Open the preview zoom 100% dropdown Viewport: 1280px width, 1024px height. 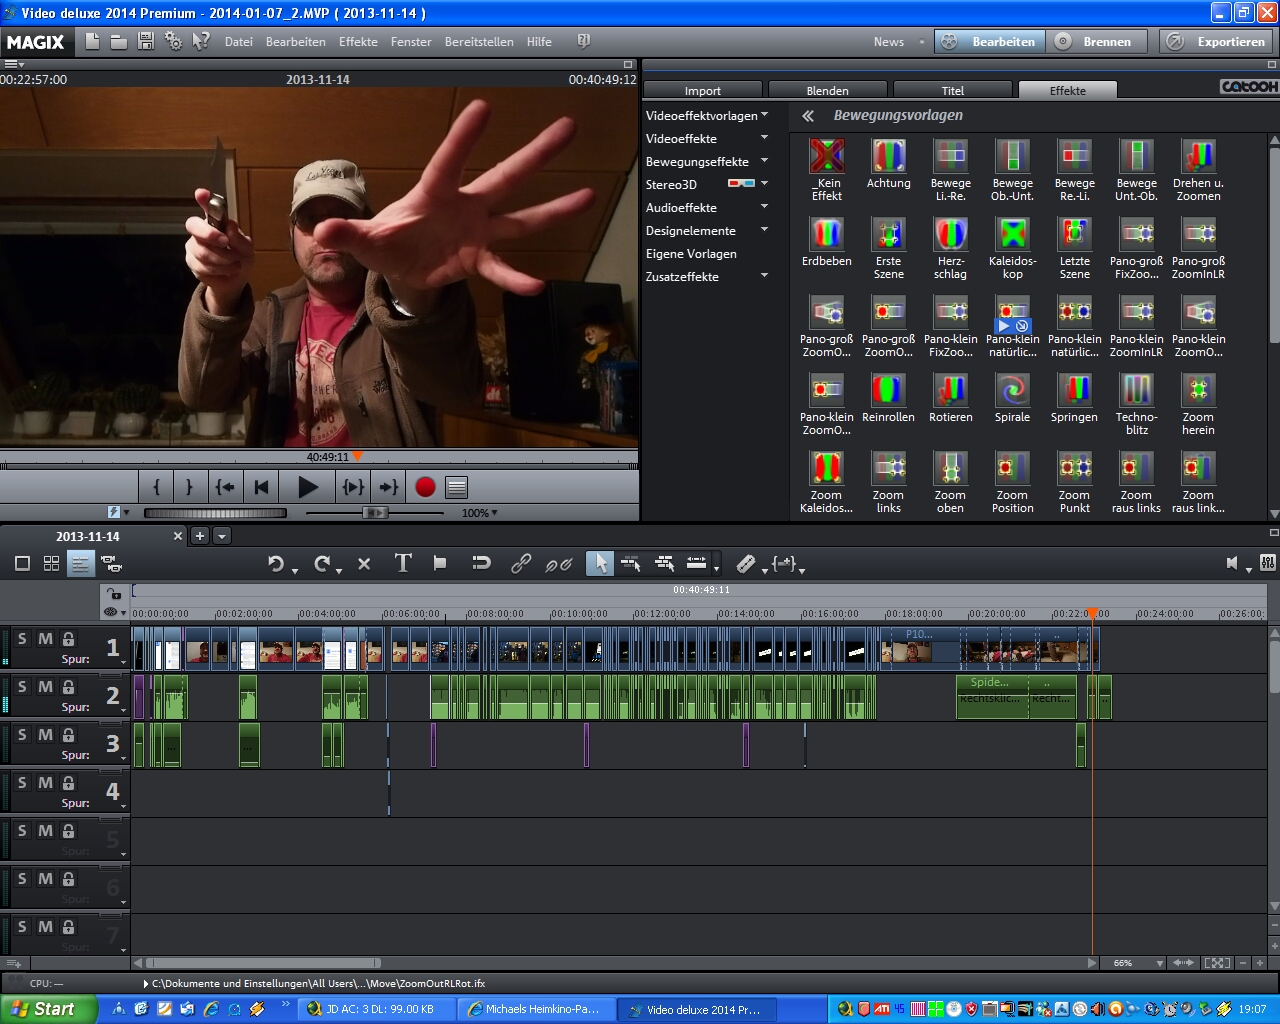pyautogui.click(x=479, y=513)
